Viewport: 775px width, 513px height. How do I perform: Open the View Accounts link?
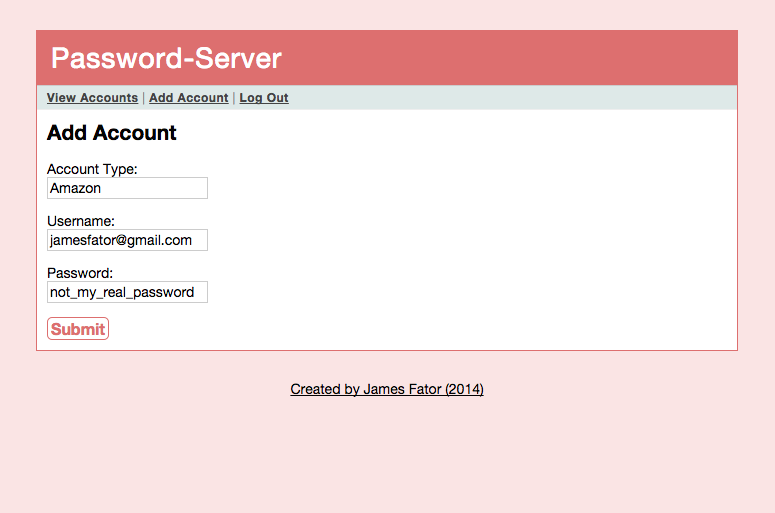click(x=92, y=98)
